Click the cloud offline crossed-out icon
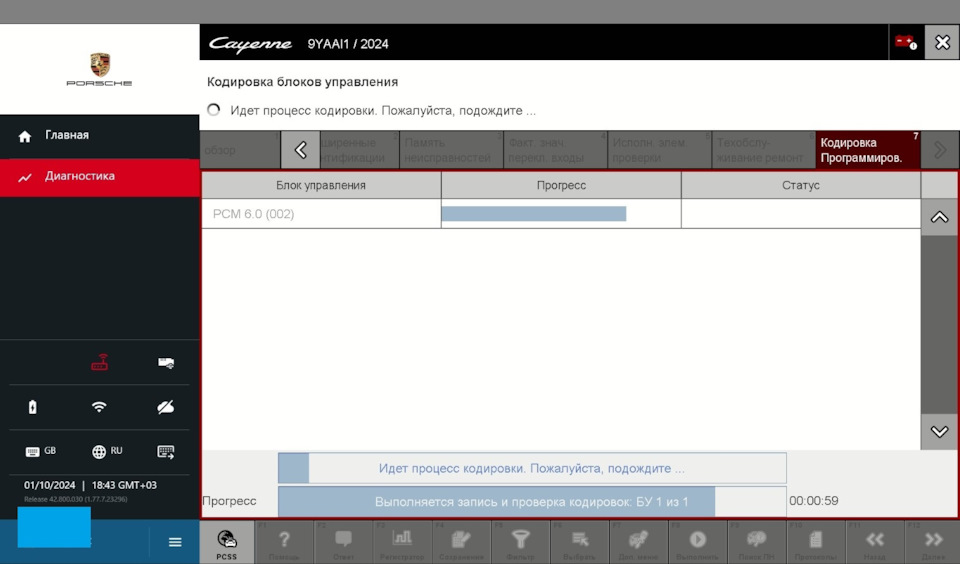960x564 pixels. tap(165, 407)
